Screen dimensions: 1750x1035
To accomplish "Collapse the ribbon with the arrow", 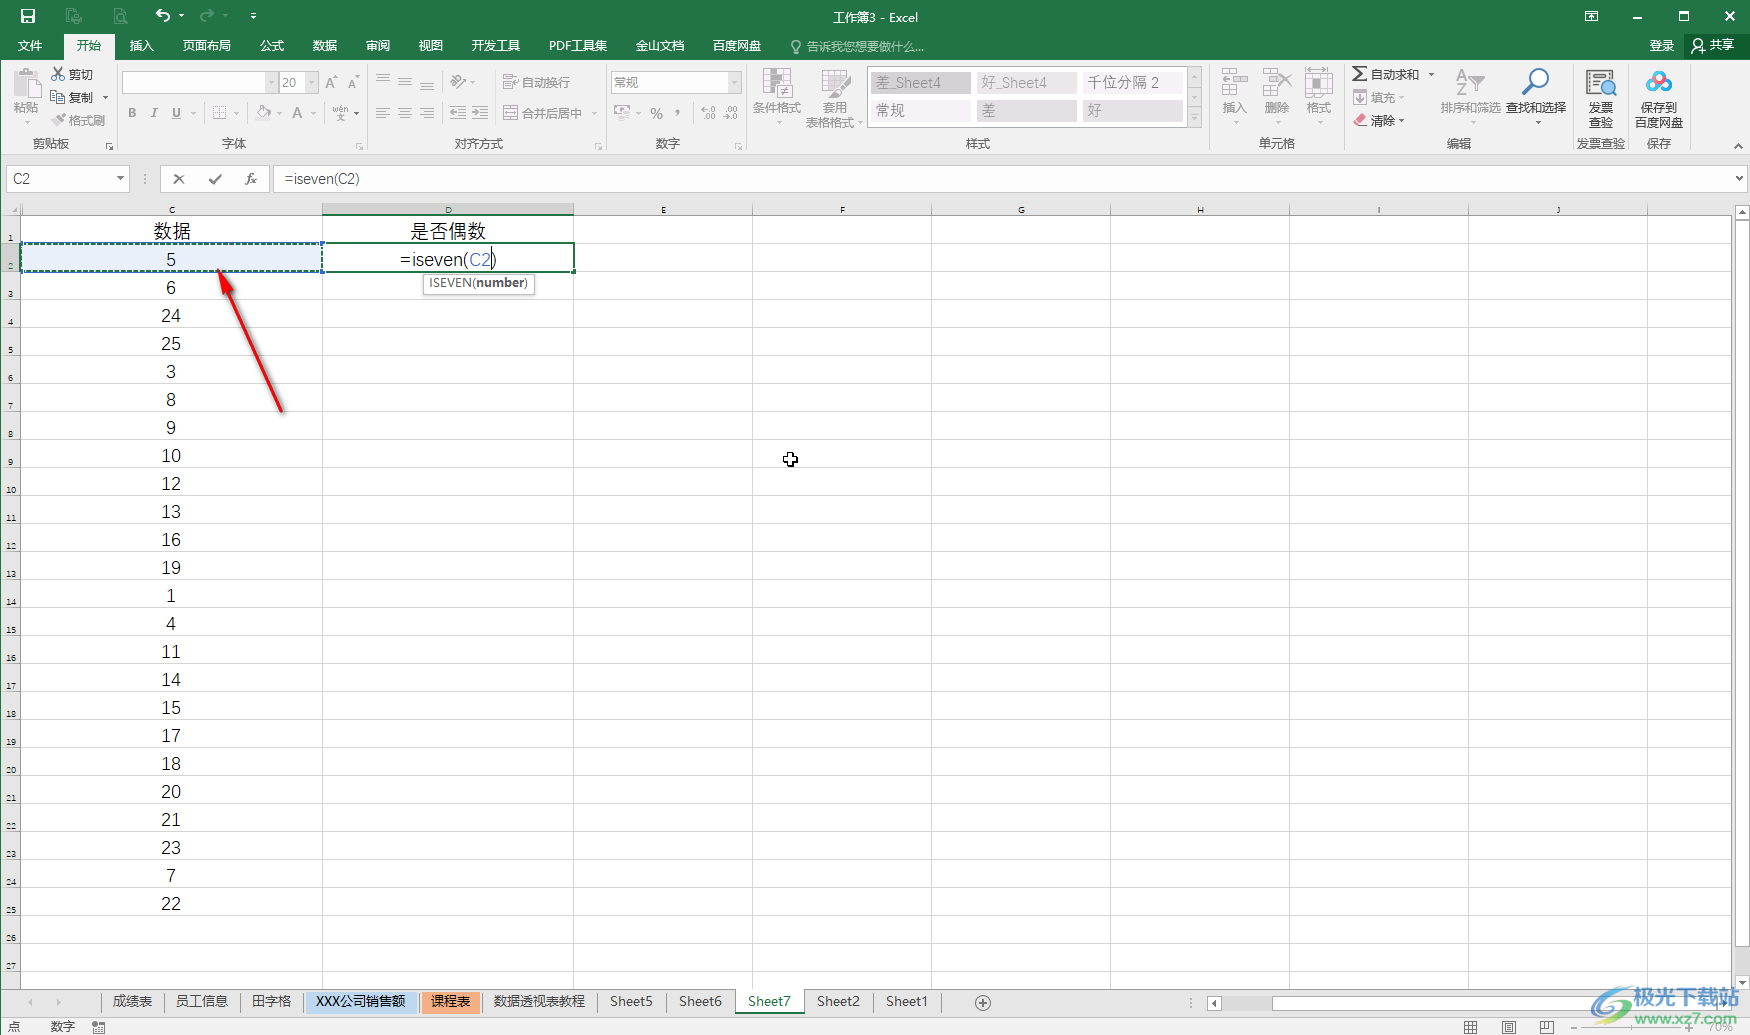I will [1738, 146].
